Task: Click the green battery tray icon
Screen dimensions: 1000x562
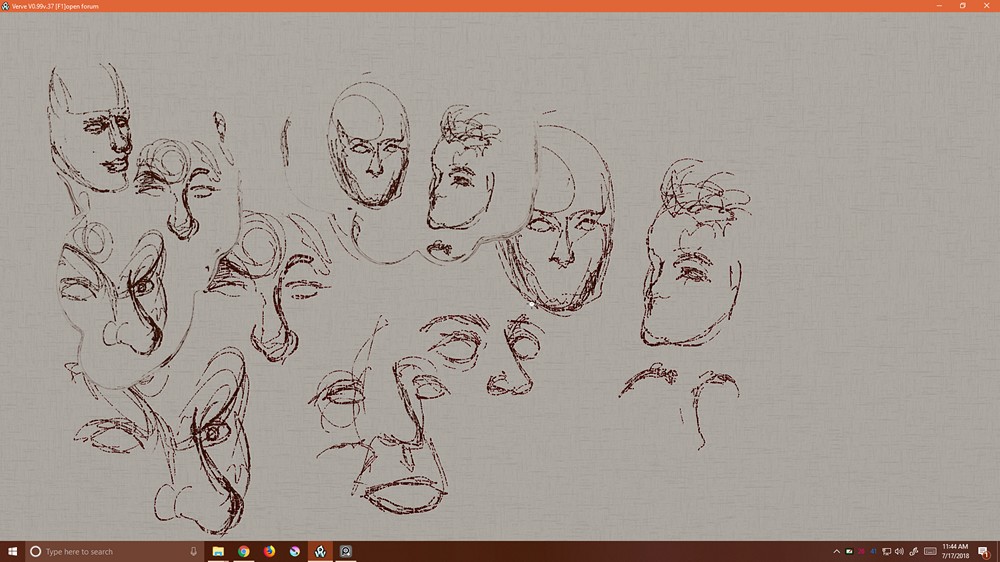Action: pos(849,551)
